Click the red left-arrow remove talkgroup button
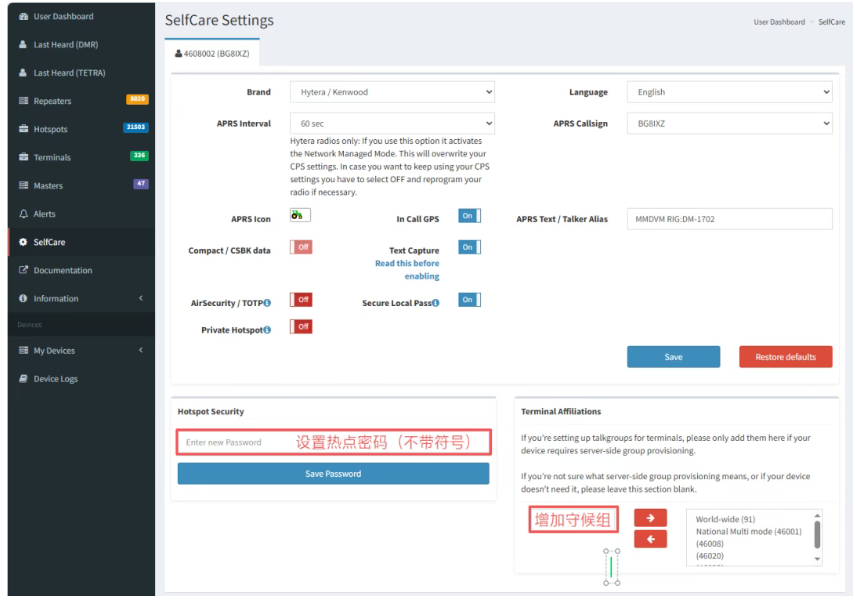Screen dimensions: 855x600 pyautogui.click(x=650, y=540)
